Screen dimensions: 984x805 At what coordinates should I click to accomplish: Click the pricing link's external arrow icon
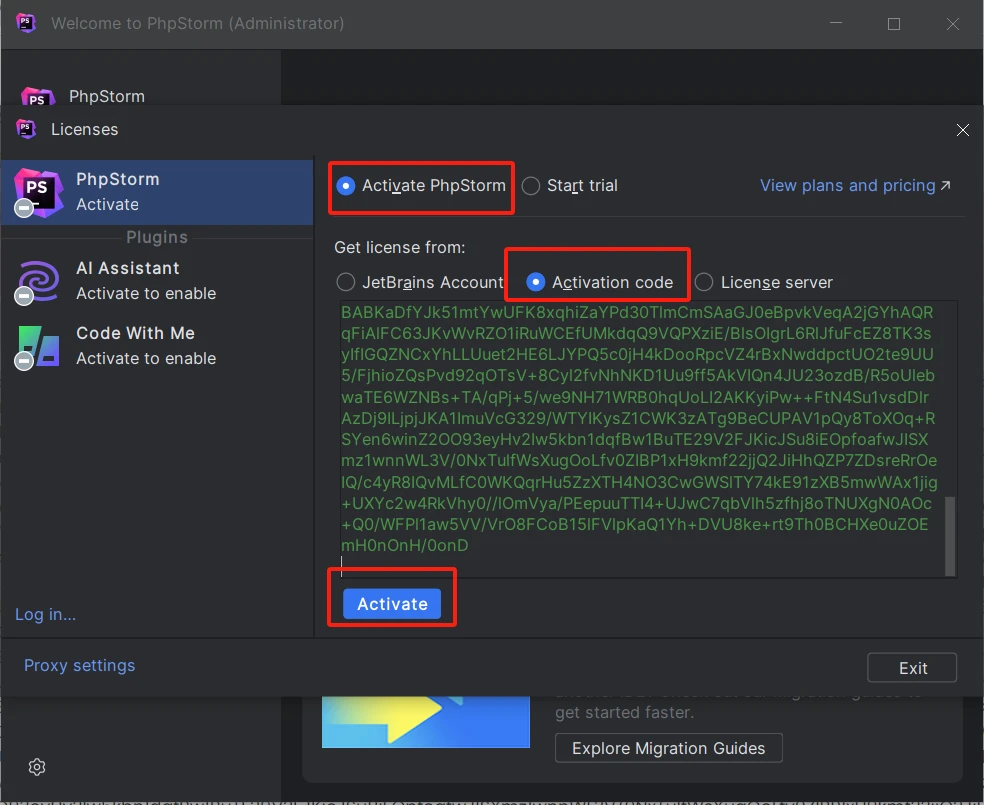pos(946,186)
